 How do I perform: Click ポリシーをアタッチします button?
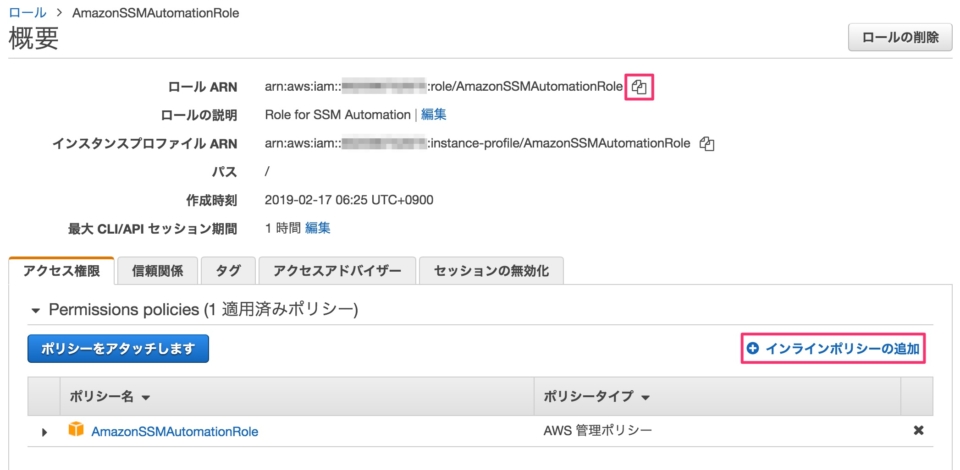point(118,349)
